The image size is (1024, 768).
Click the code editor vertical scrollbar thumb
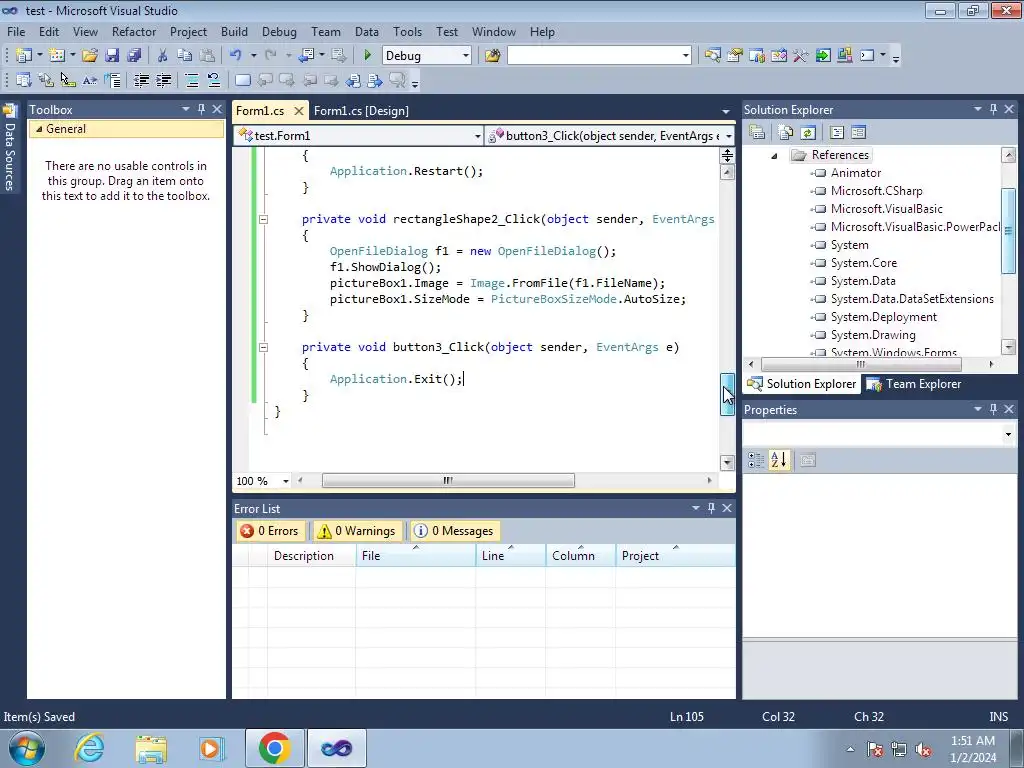(727, 394)
